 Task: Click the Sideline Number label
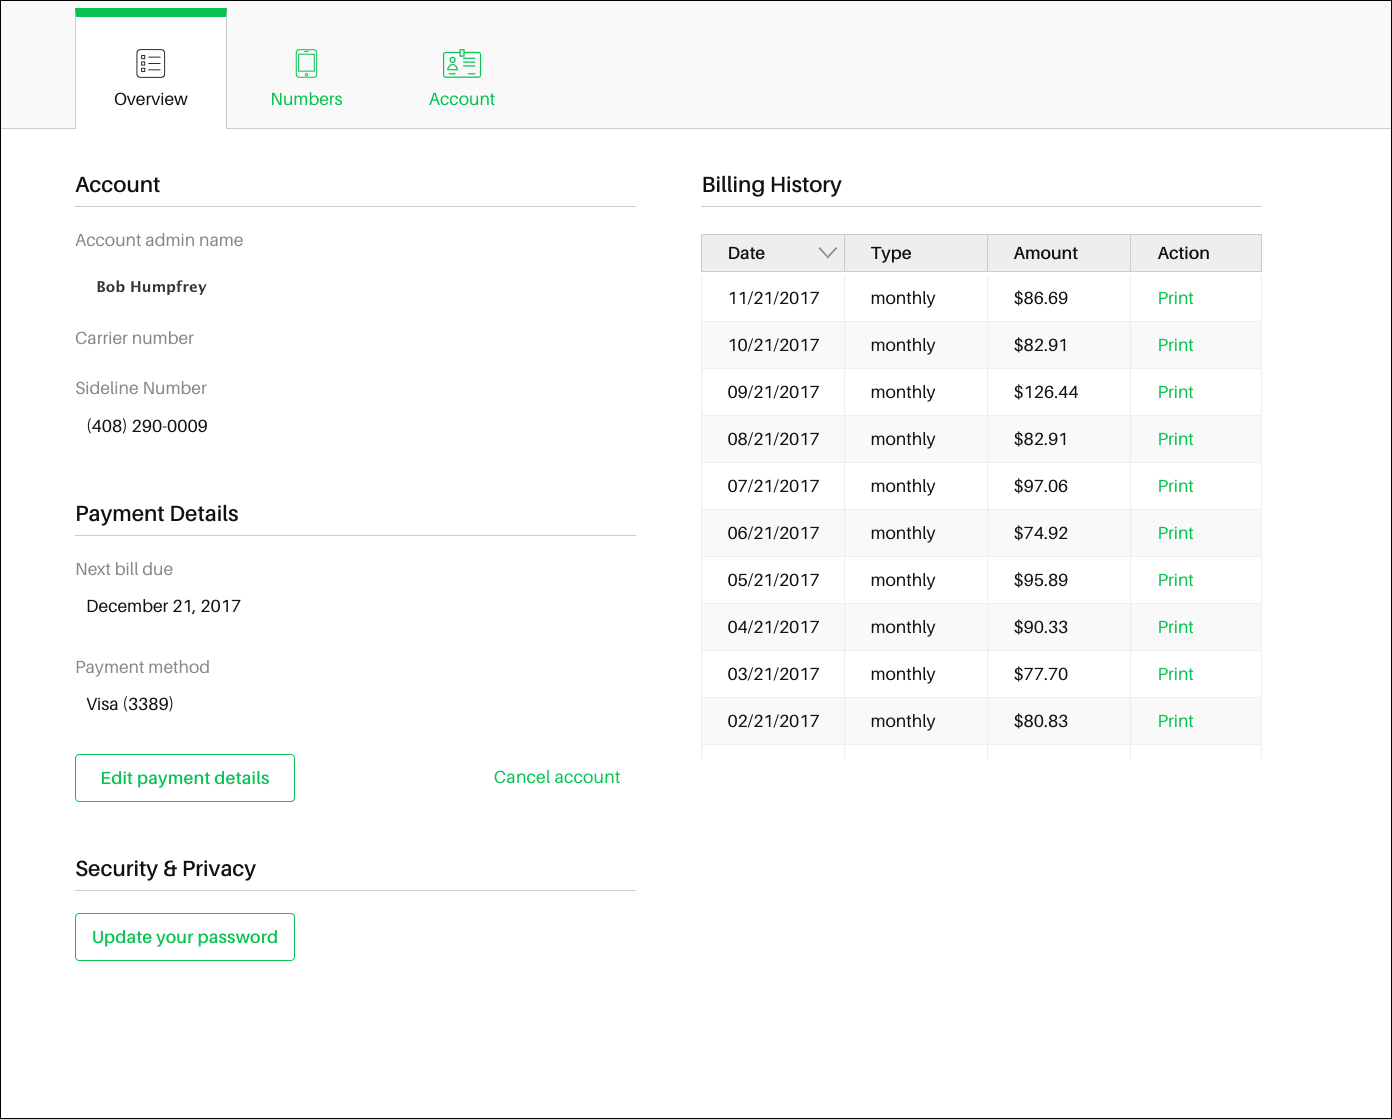pos(141,388)
